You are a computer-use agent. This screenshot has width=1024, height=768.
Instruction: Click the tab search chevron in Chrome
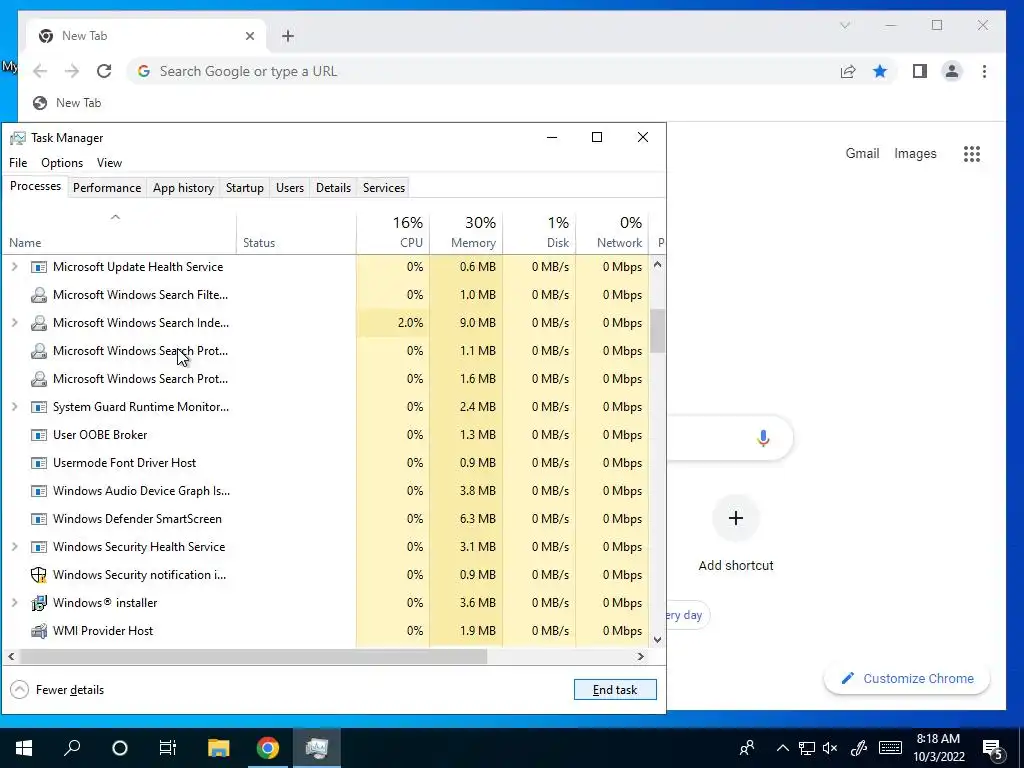[844, 25]
